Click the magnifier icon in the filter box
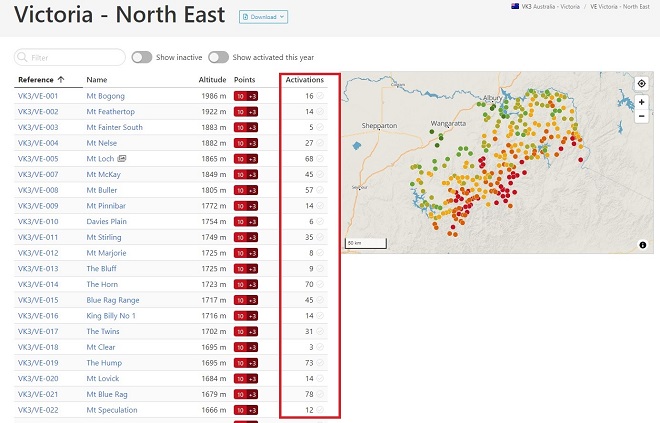Screen dimensions: 660x423 (22, 57)
